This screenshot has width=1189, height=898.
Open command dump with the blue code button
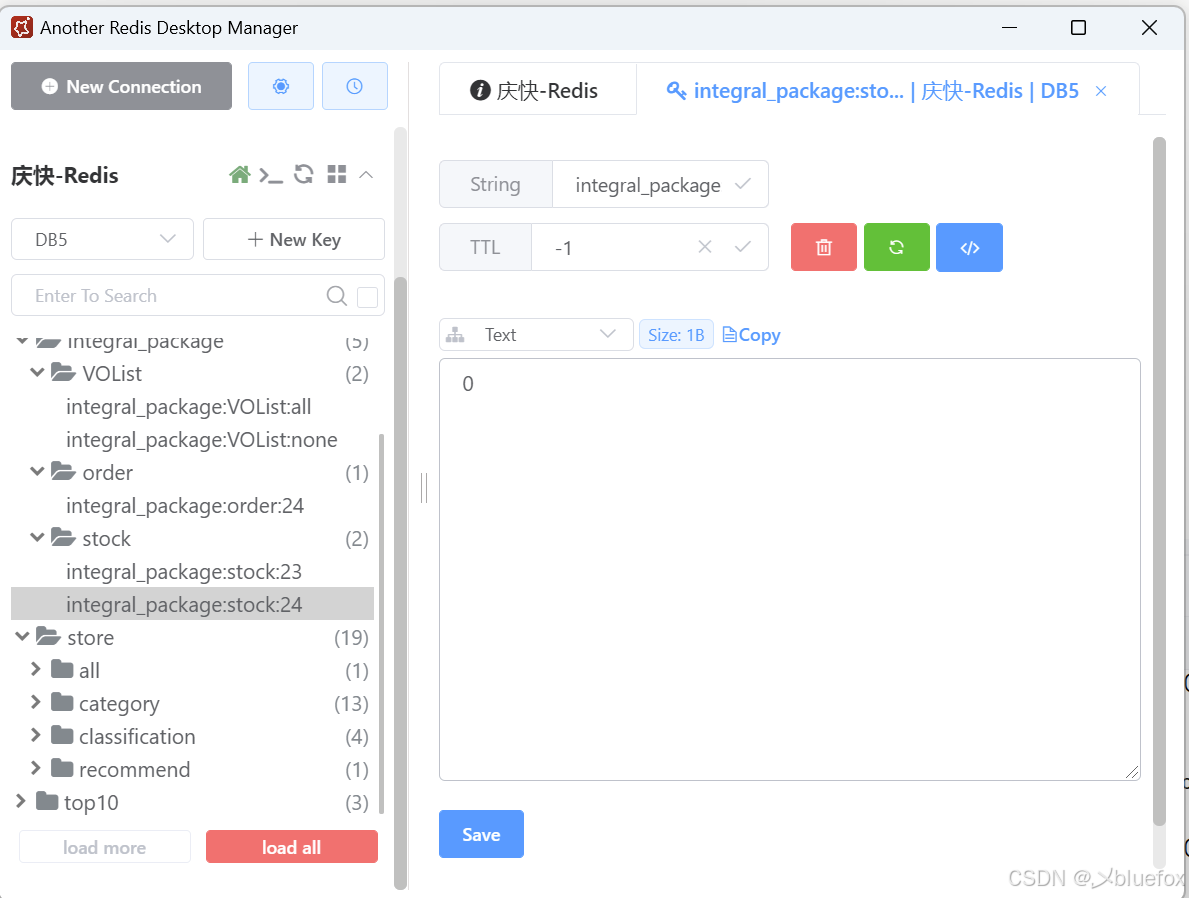(969, 247)
